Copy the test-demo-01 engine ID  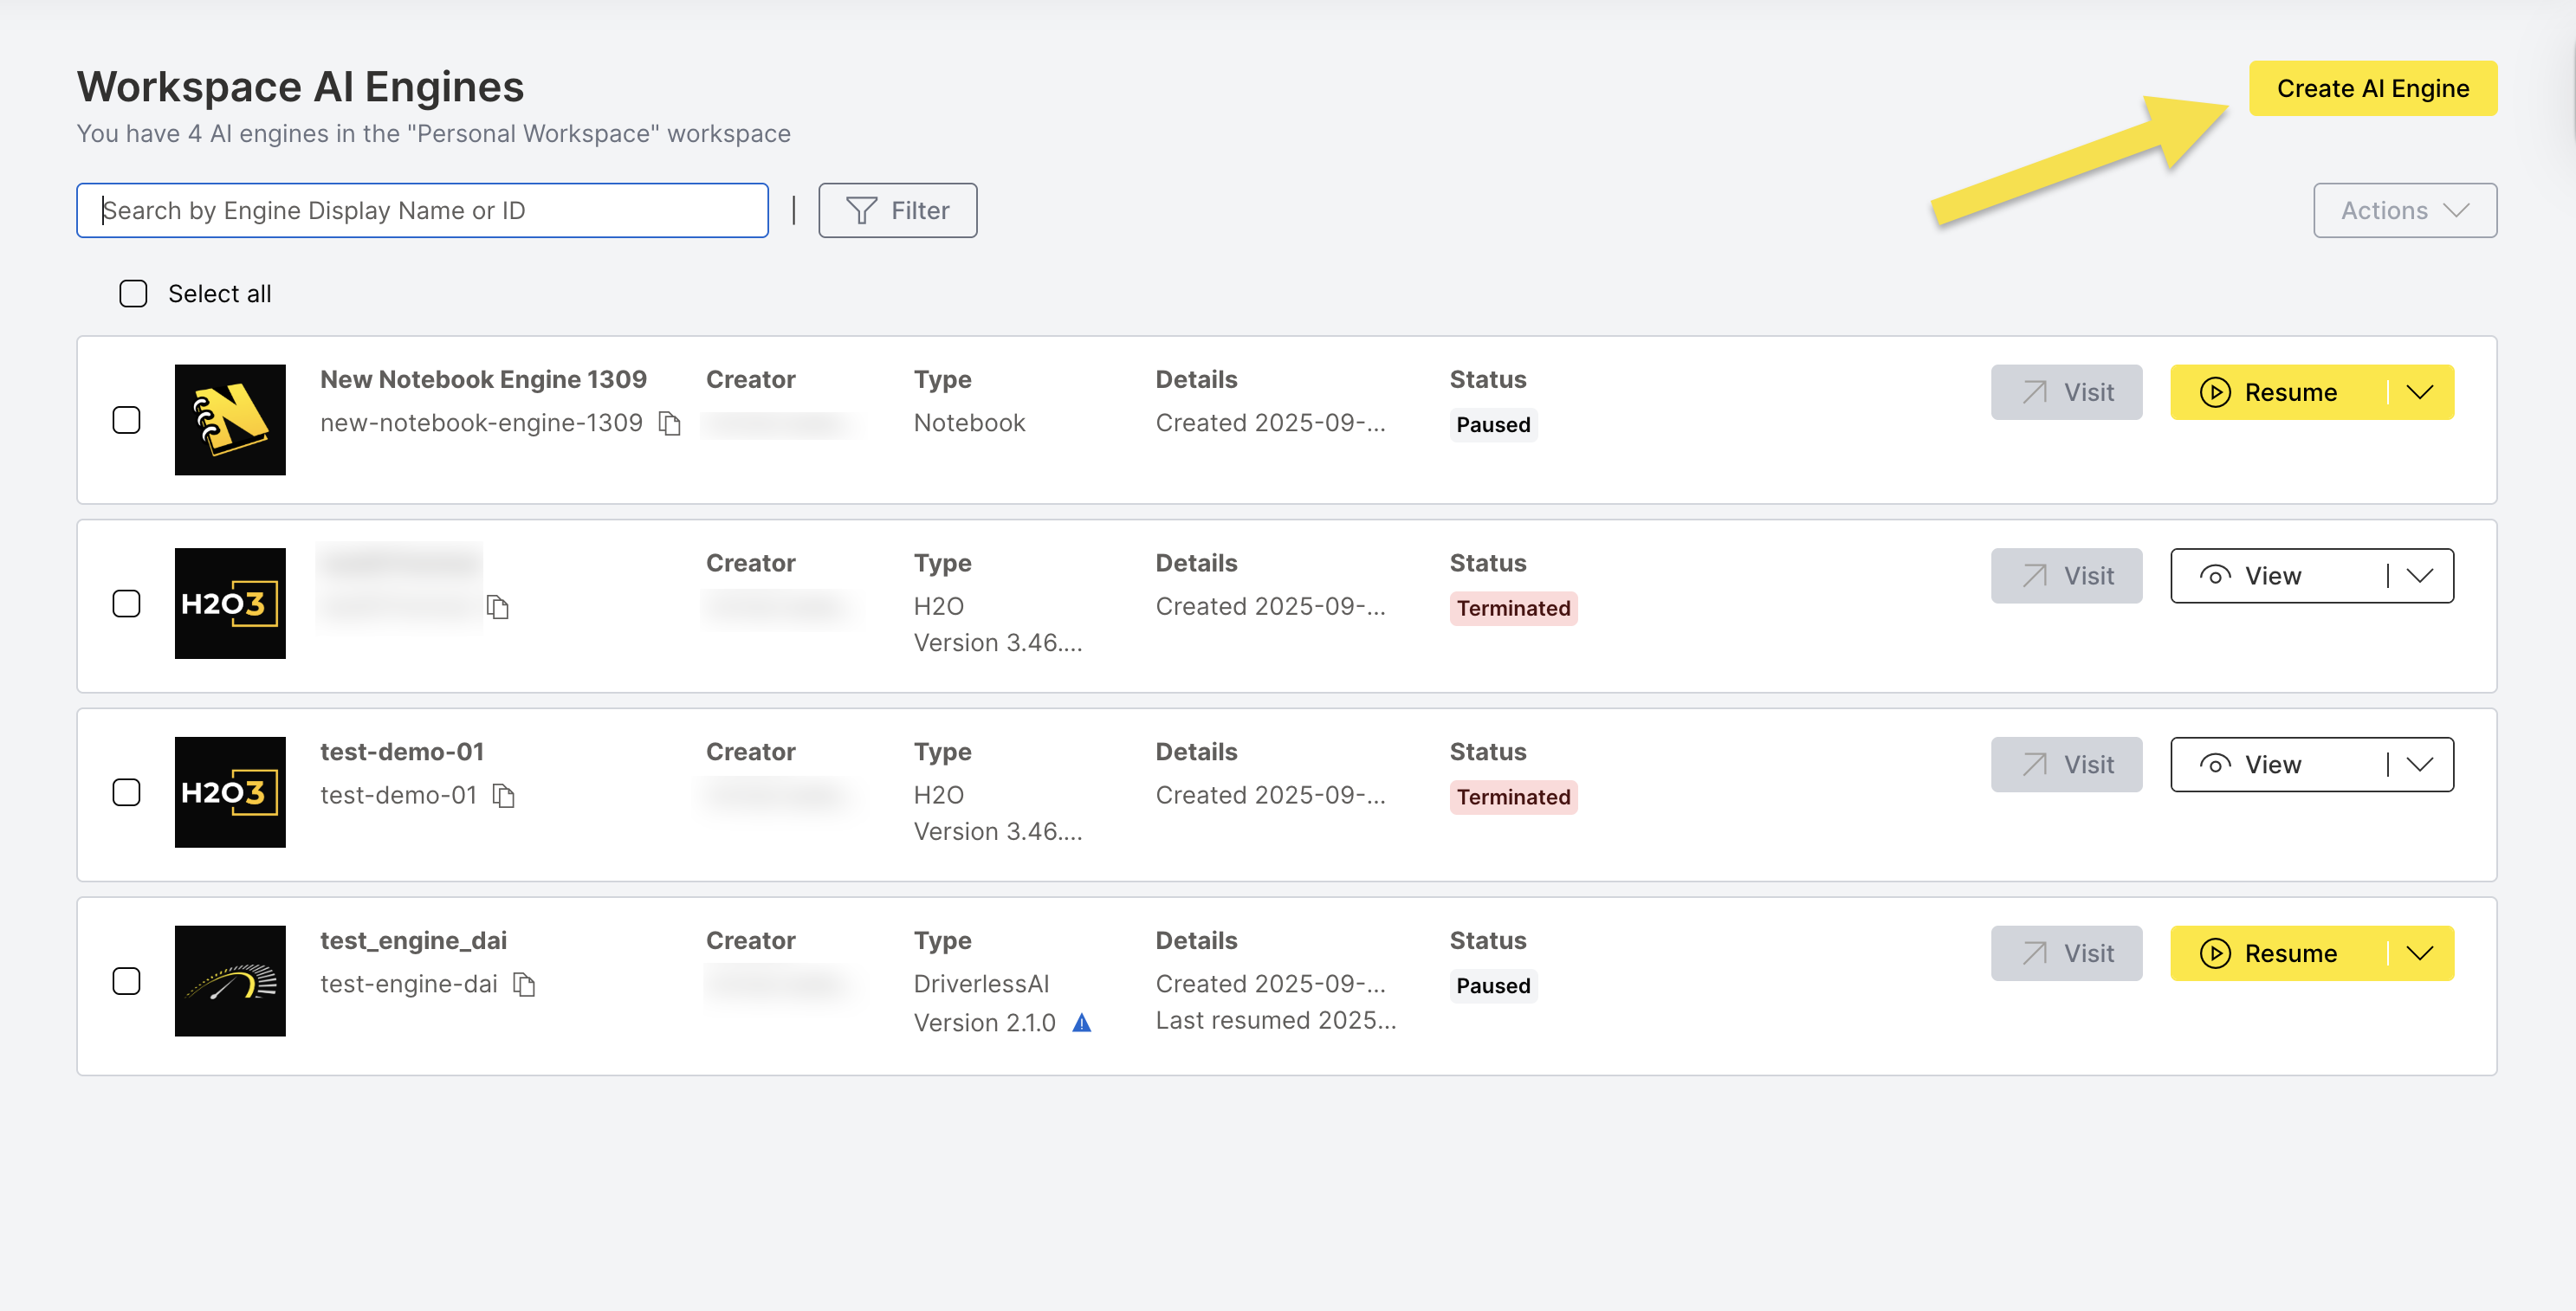(x=504, y=796)
